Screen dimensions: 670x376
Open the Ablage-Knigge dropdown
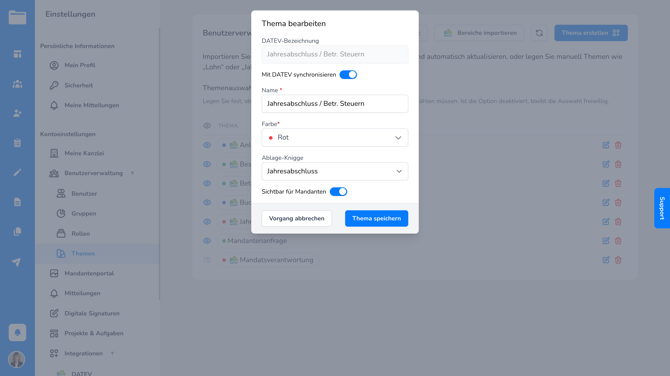(x=335, y=171)
